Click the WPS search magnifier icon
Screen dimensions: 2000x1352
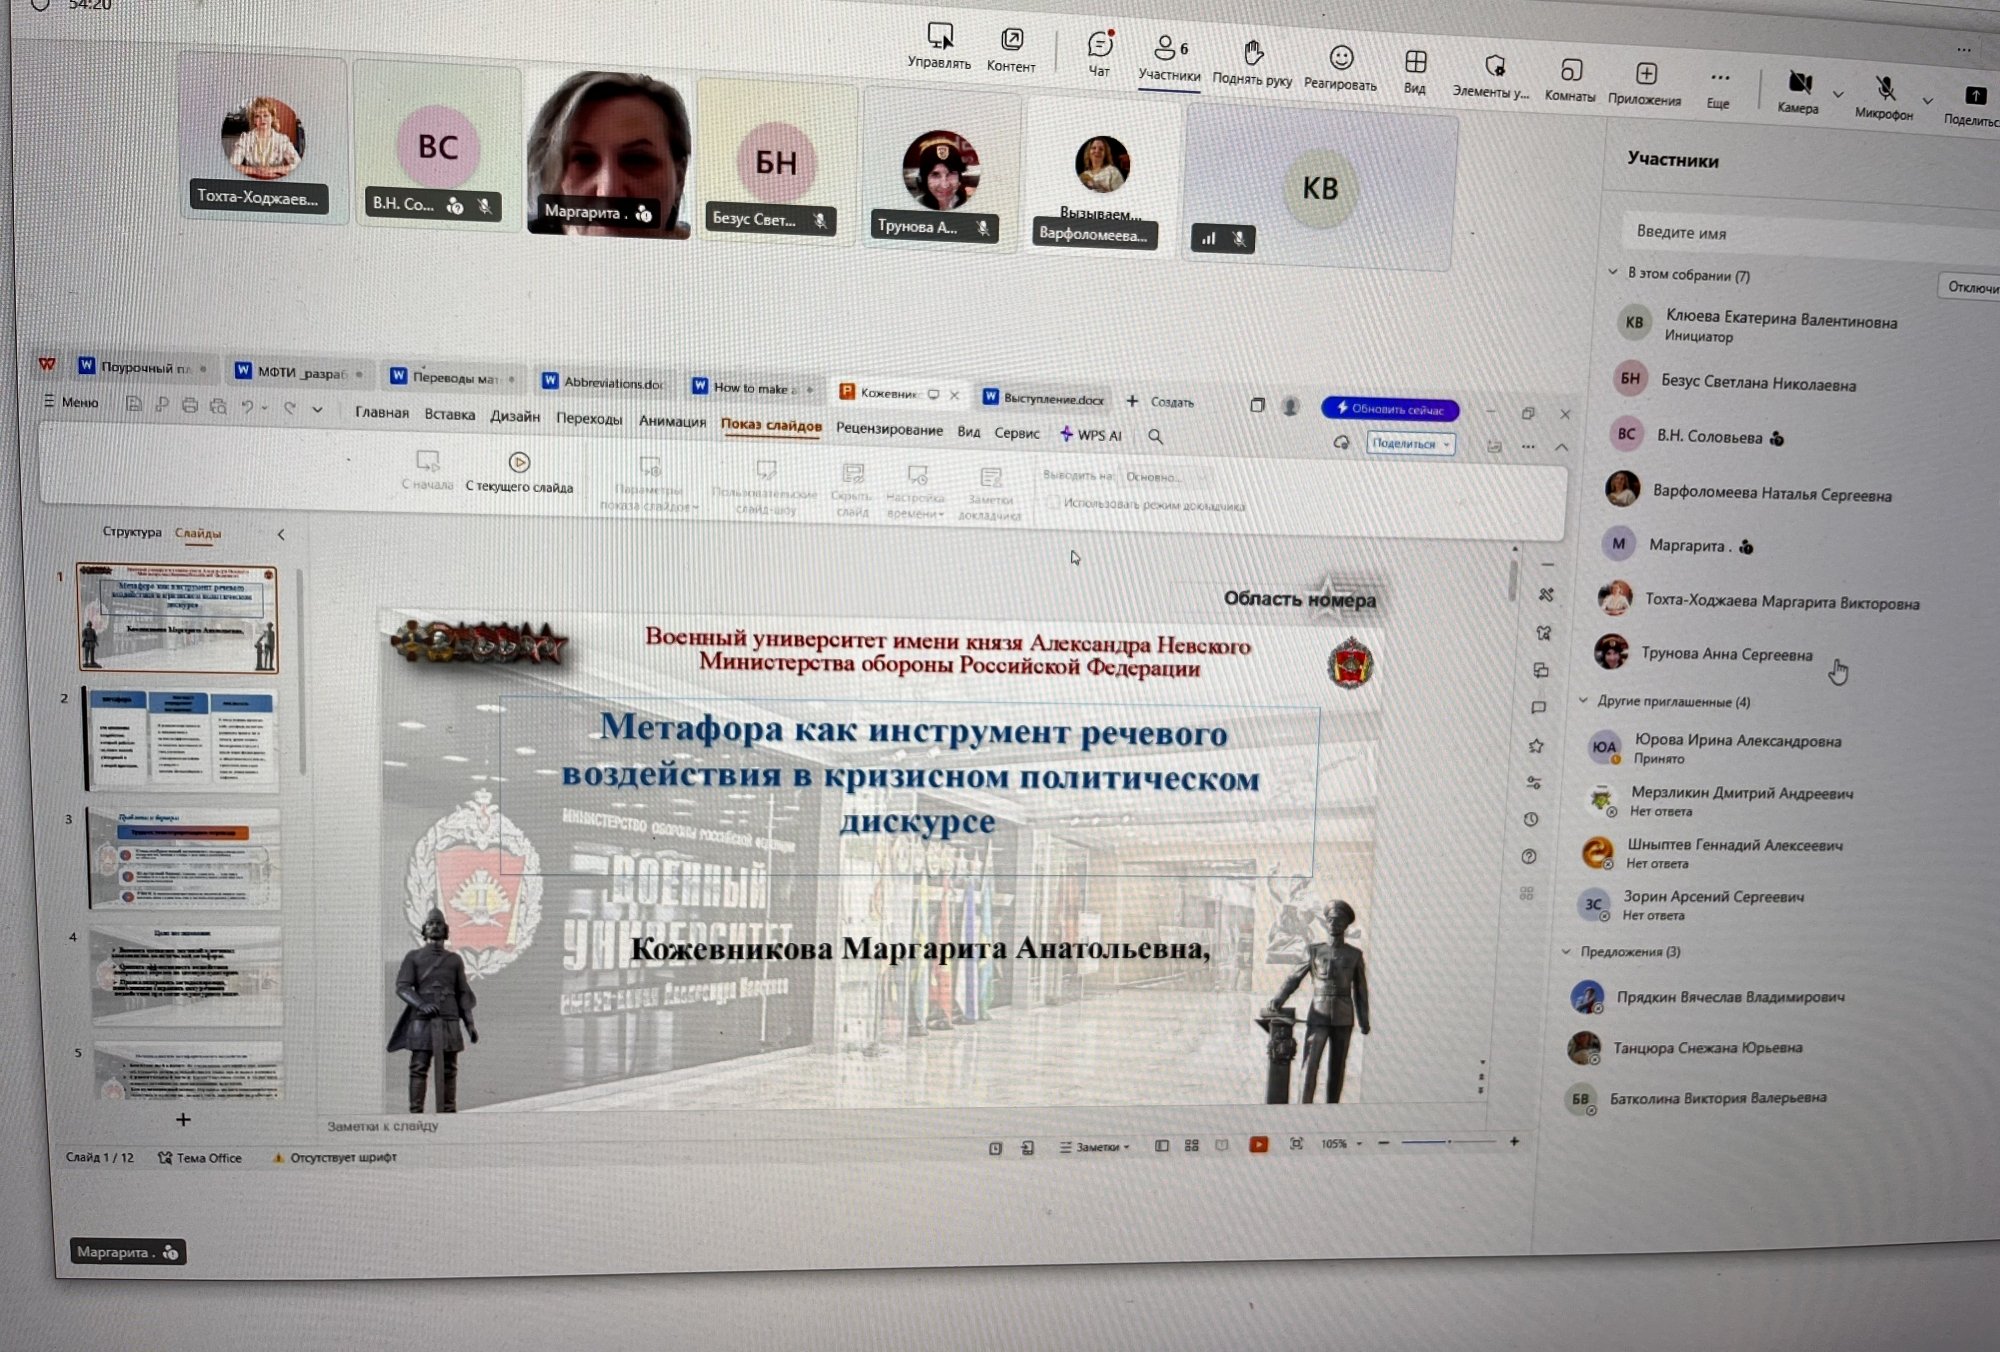coord(1155,436)
